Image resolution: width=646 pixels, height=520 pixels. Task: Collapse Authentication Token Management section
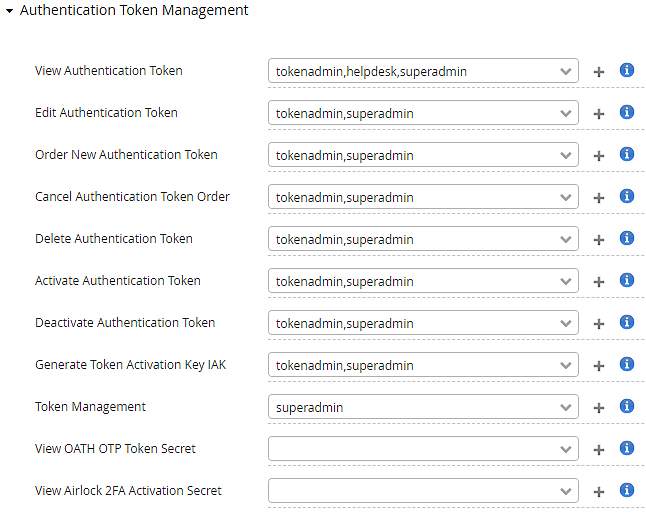click(x=9, y=11)
